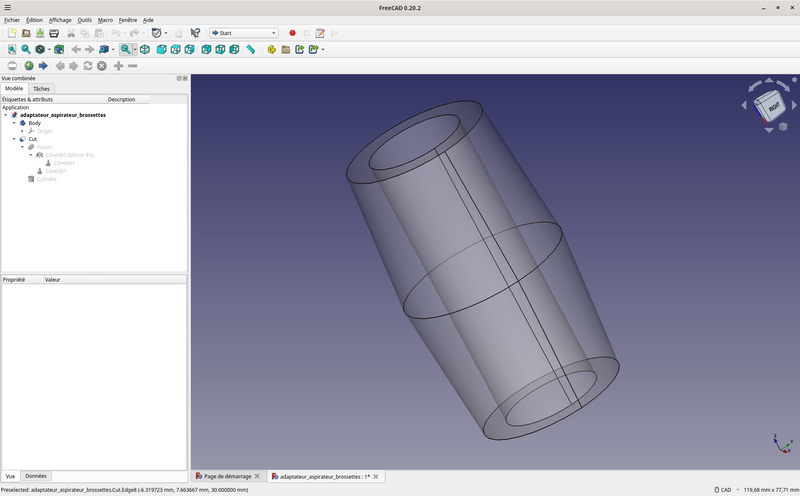Click the Save document icon
The height and width of the screenshot is (496, 800).
(40, 33)
